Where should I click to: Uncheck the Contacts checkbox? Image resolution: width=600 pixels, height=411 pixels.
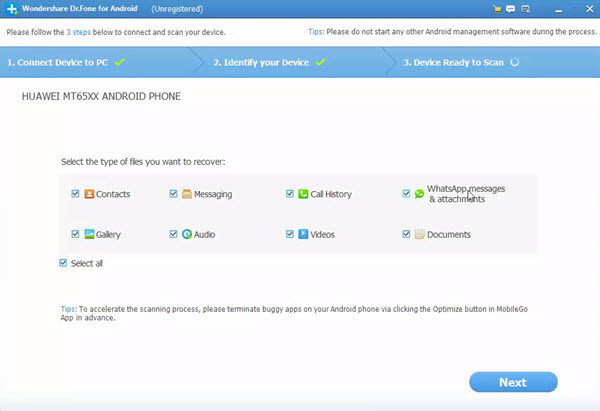(x=75, y=194)
